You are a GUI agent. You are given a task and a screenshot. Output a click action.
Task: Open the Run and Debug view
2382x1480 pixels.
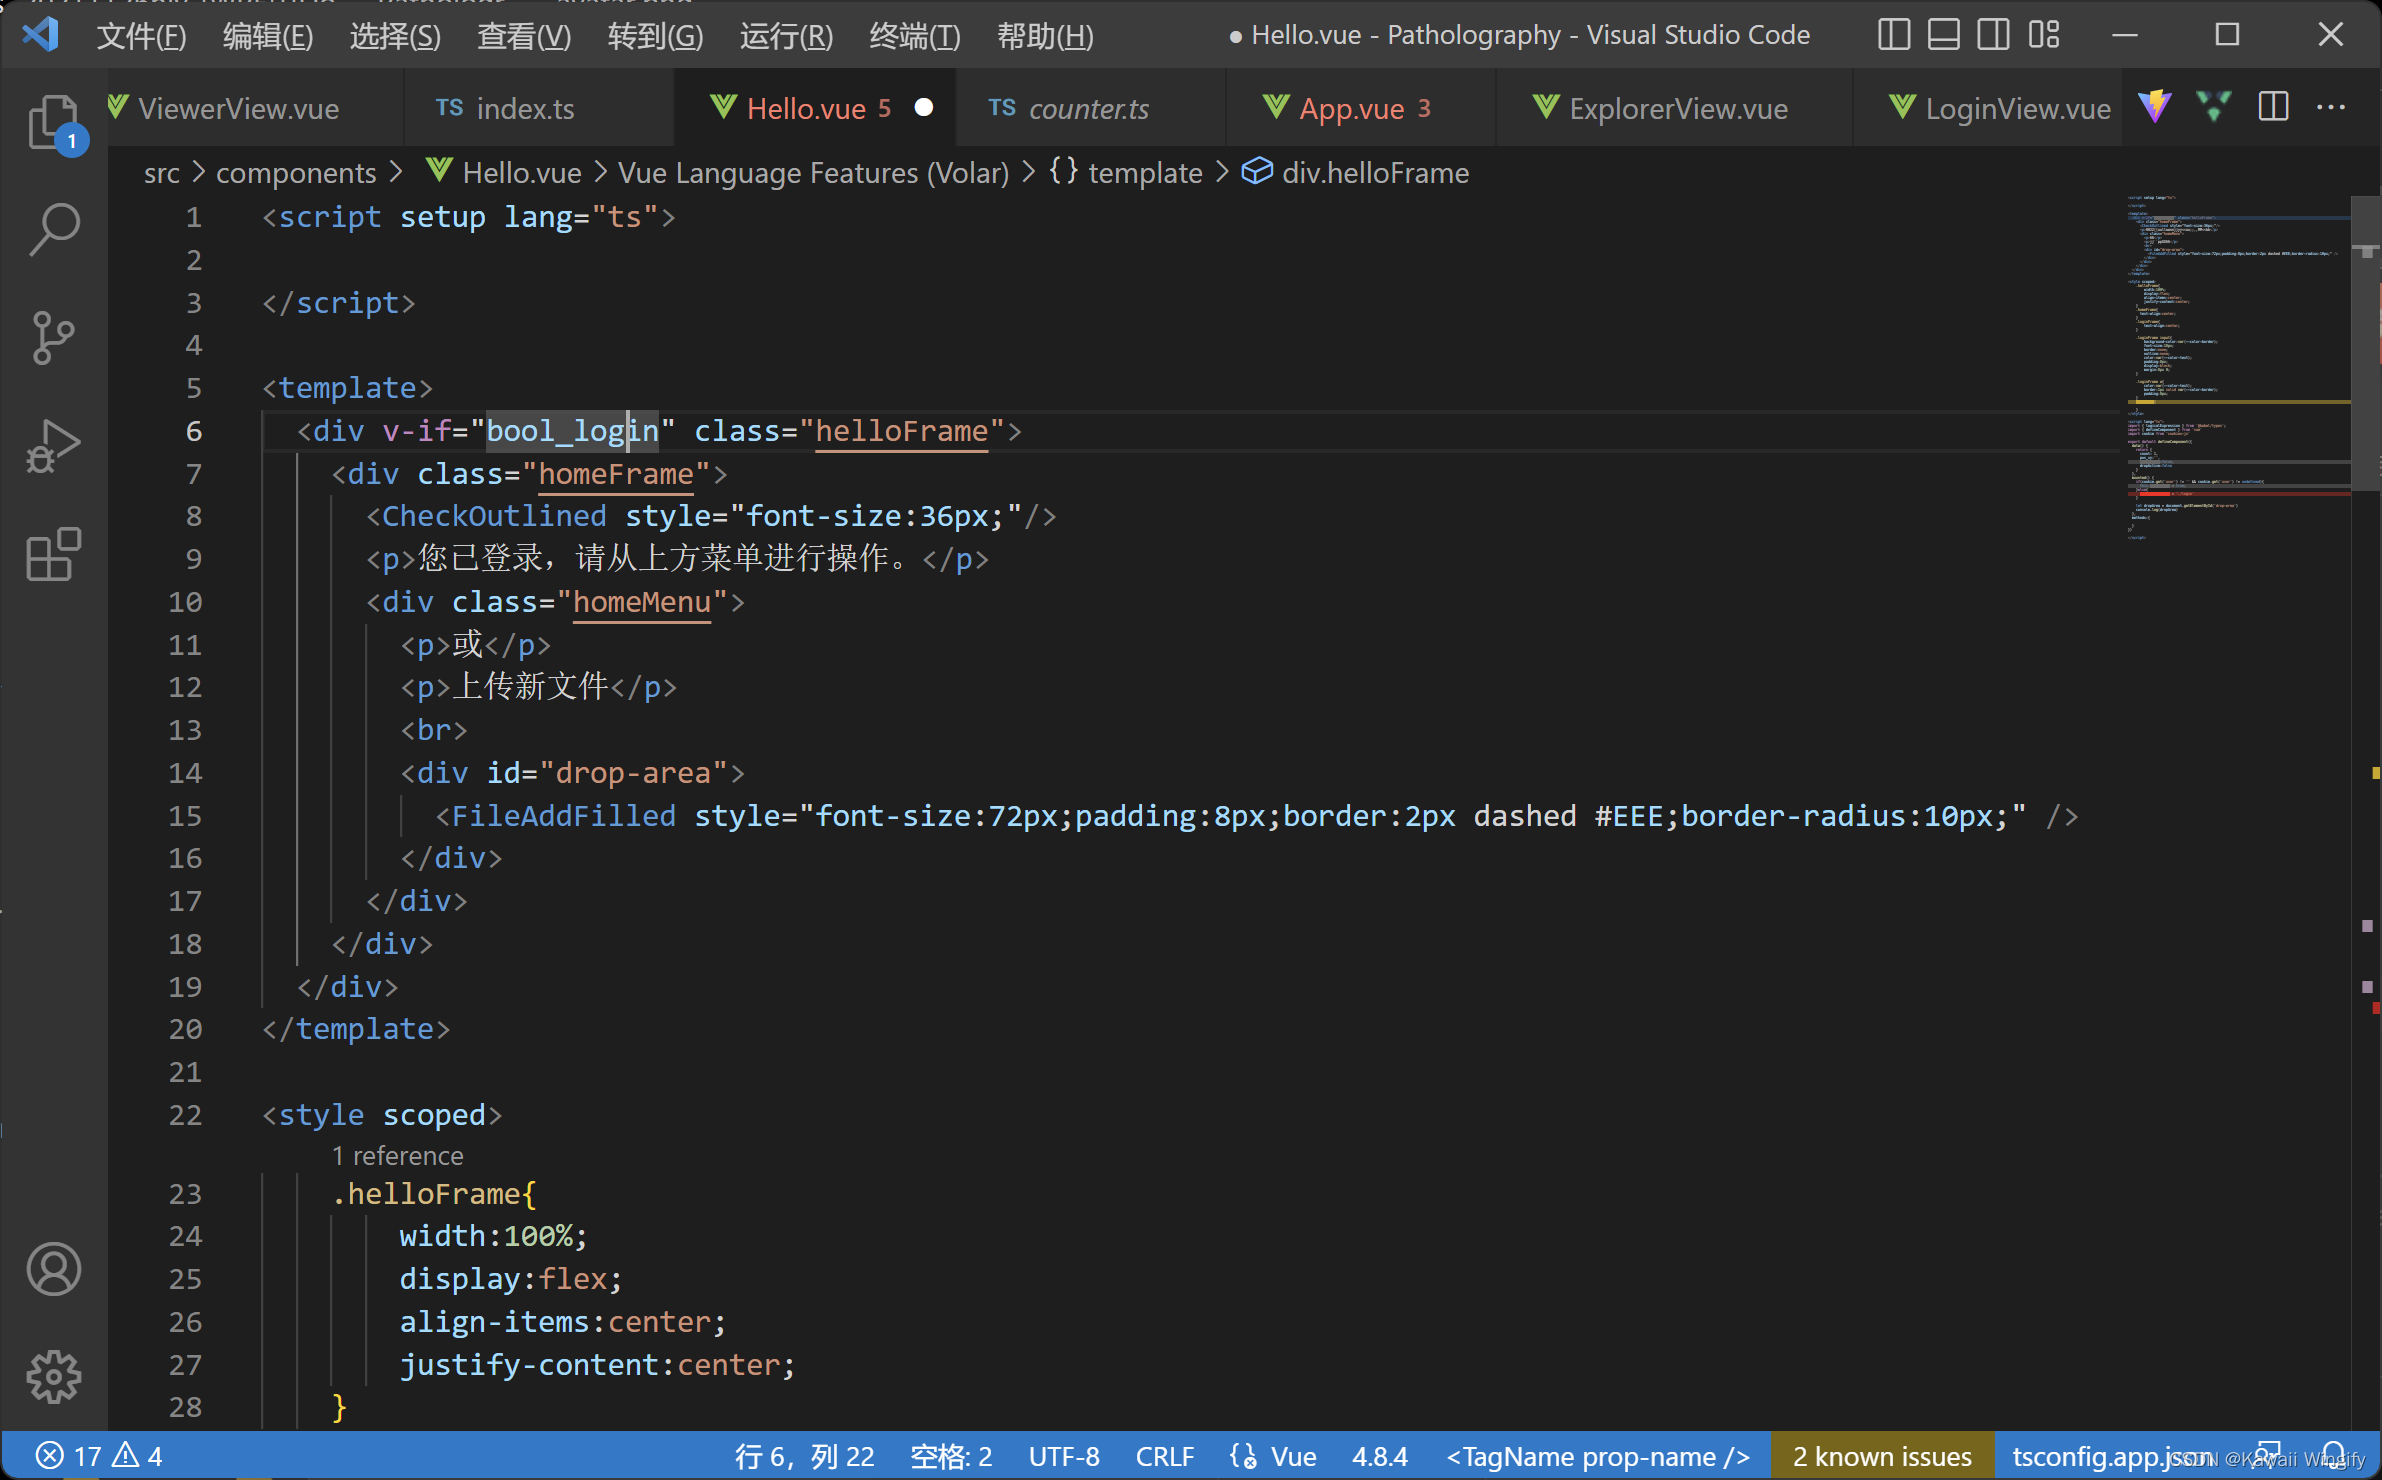(55, 444)
